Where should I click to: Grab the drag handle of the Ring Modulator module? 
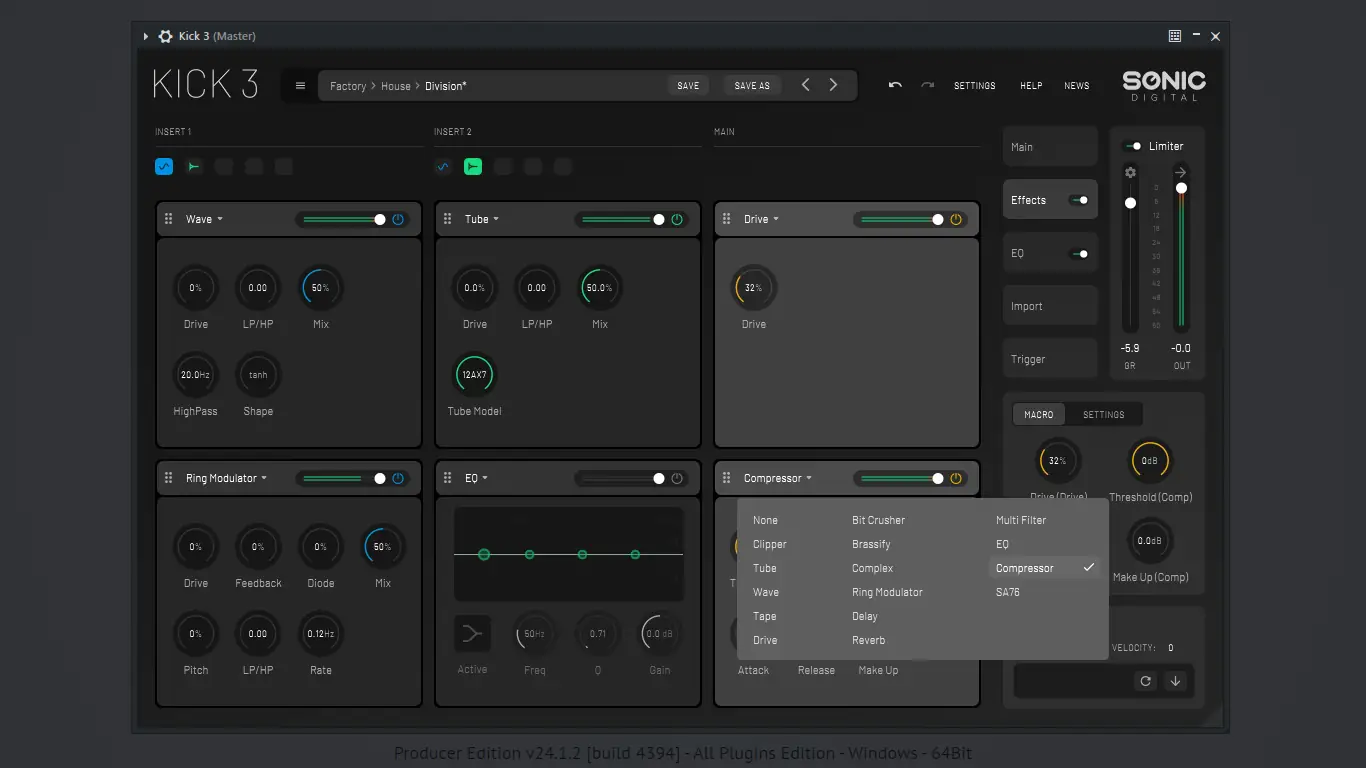(169, 478)
